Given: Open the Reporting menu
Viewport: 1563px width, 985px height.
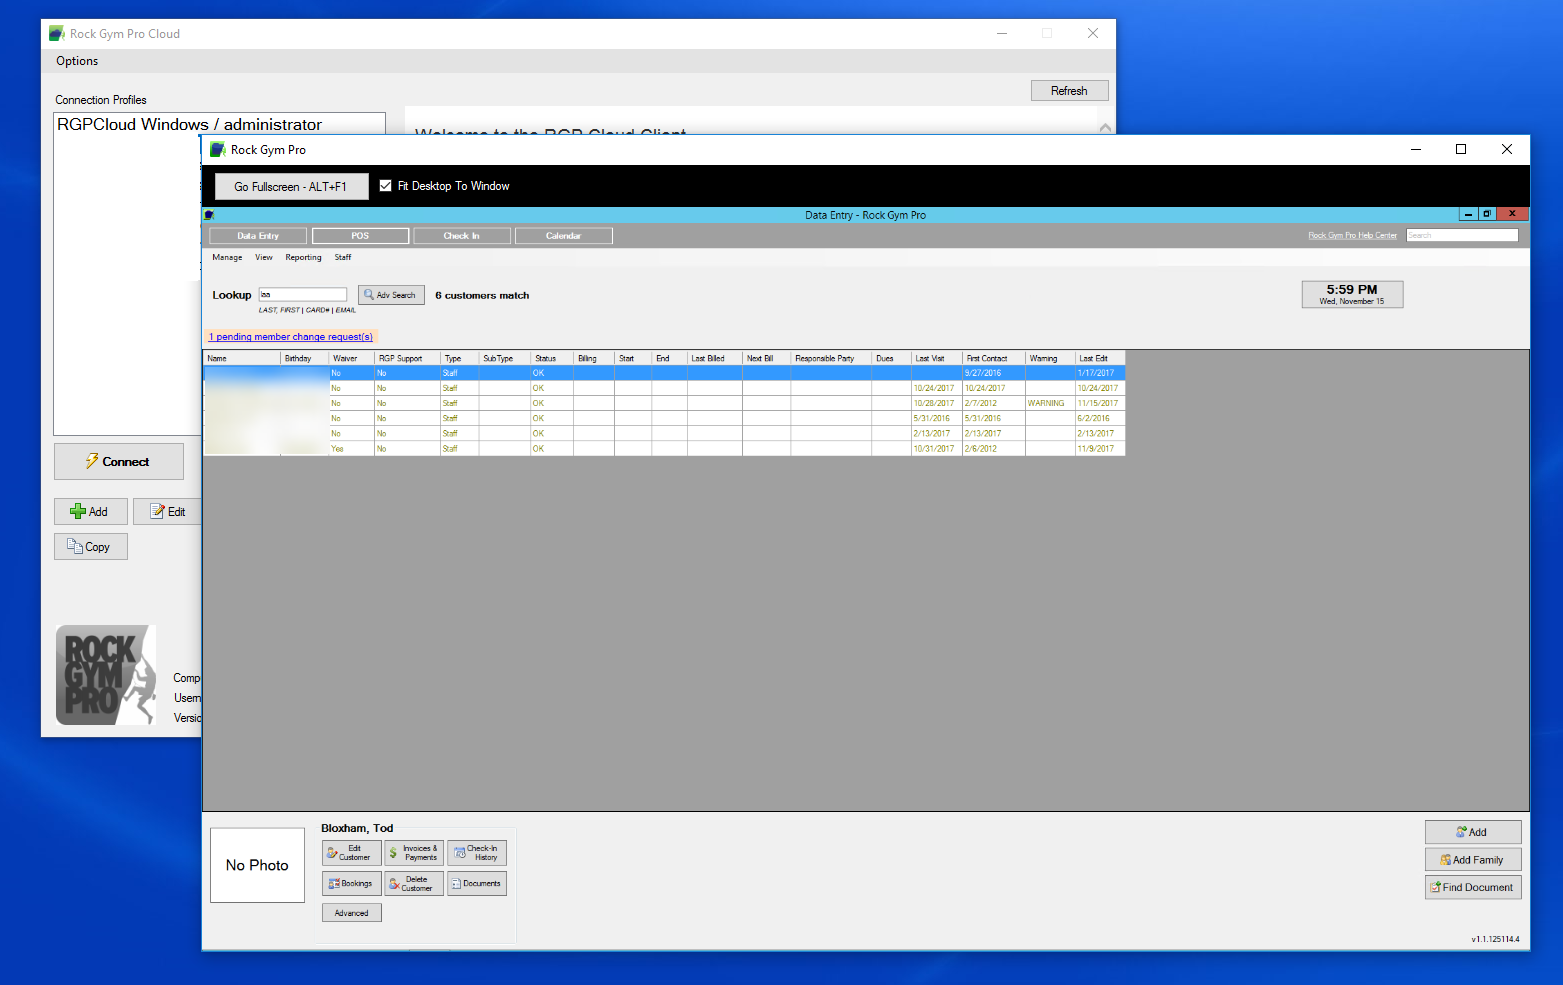Looking at the screenshot, I should point(303,258).
